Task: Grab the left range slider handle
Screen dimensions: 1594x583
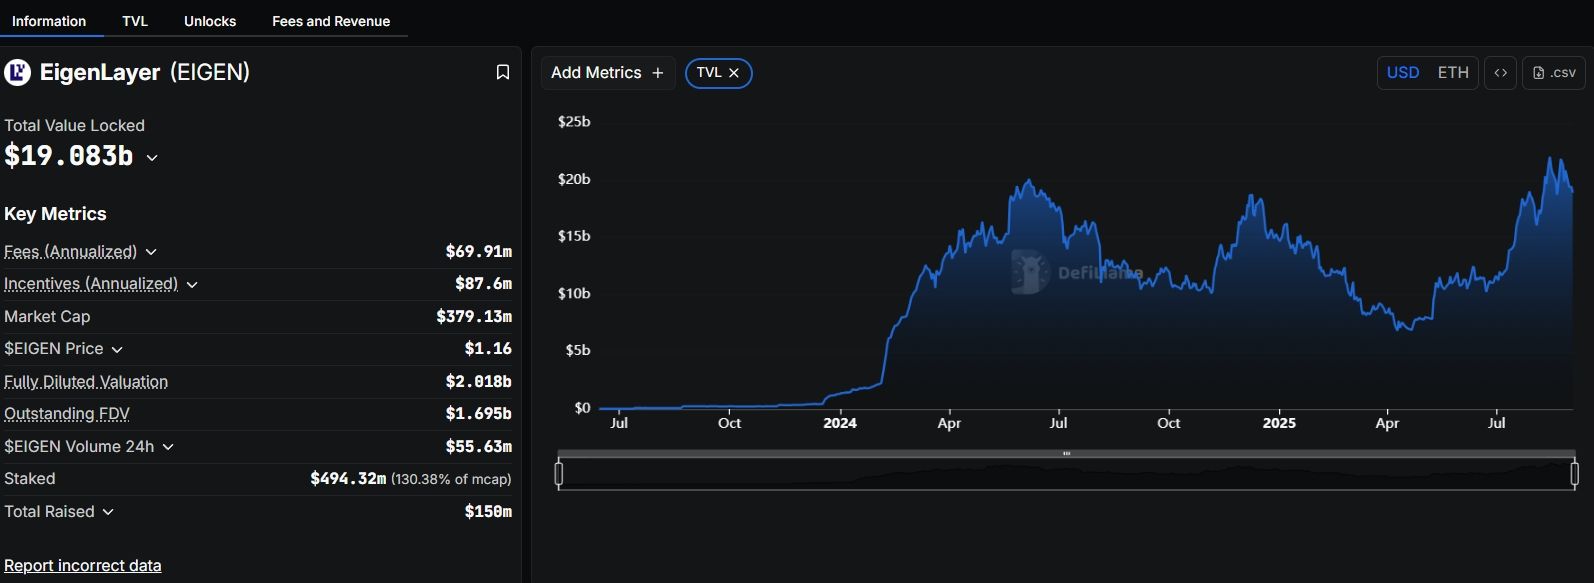Action: [559, 473]
